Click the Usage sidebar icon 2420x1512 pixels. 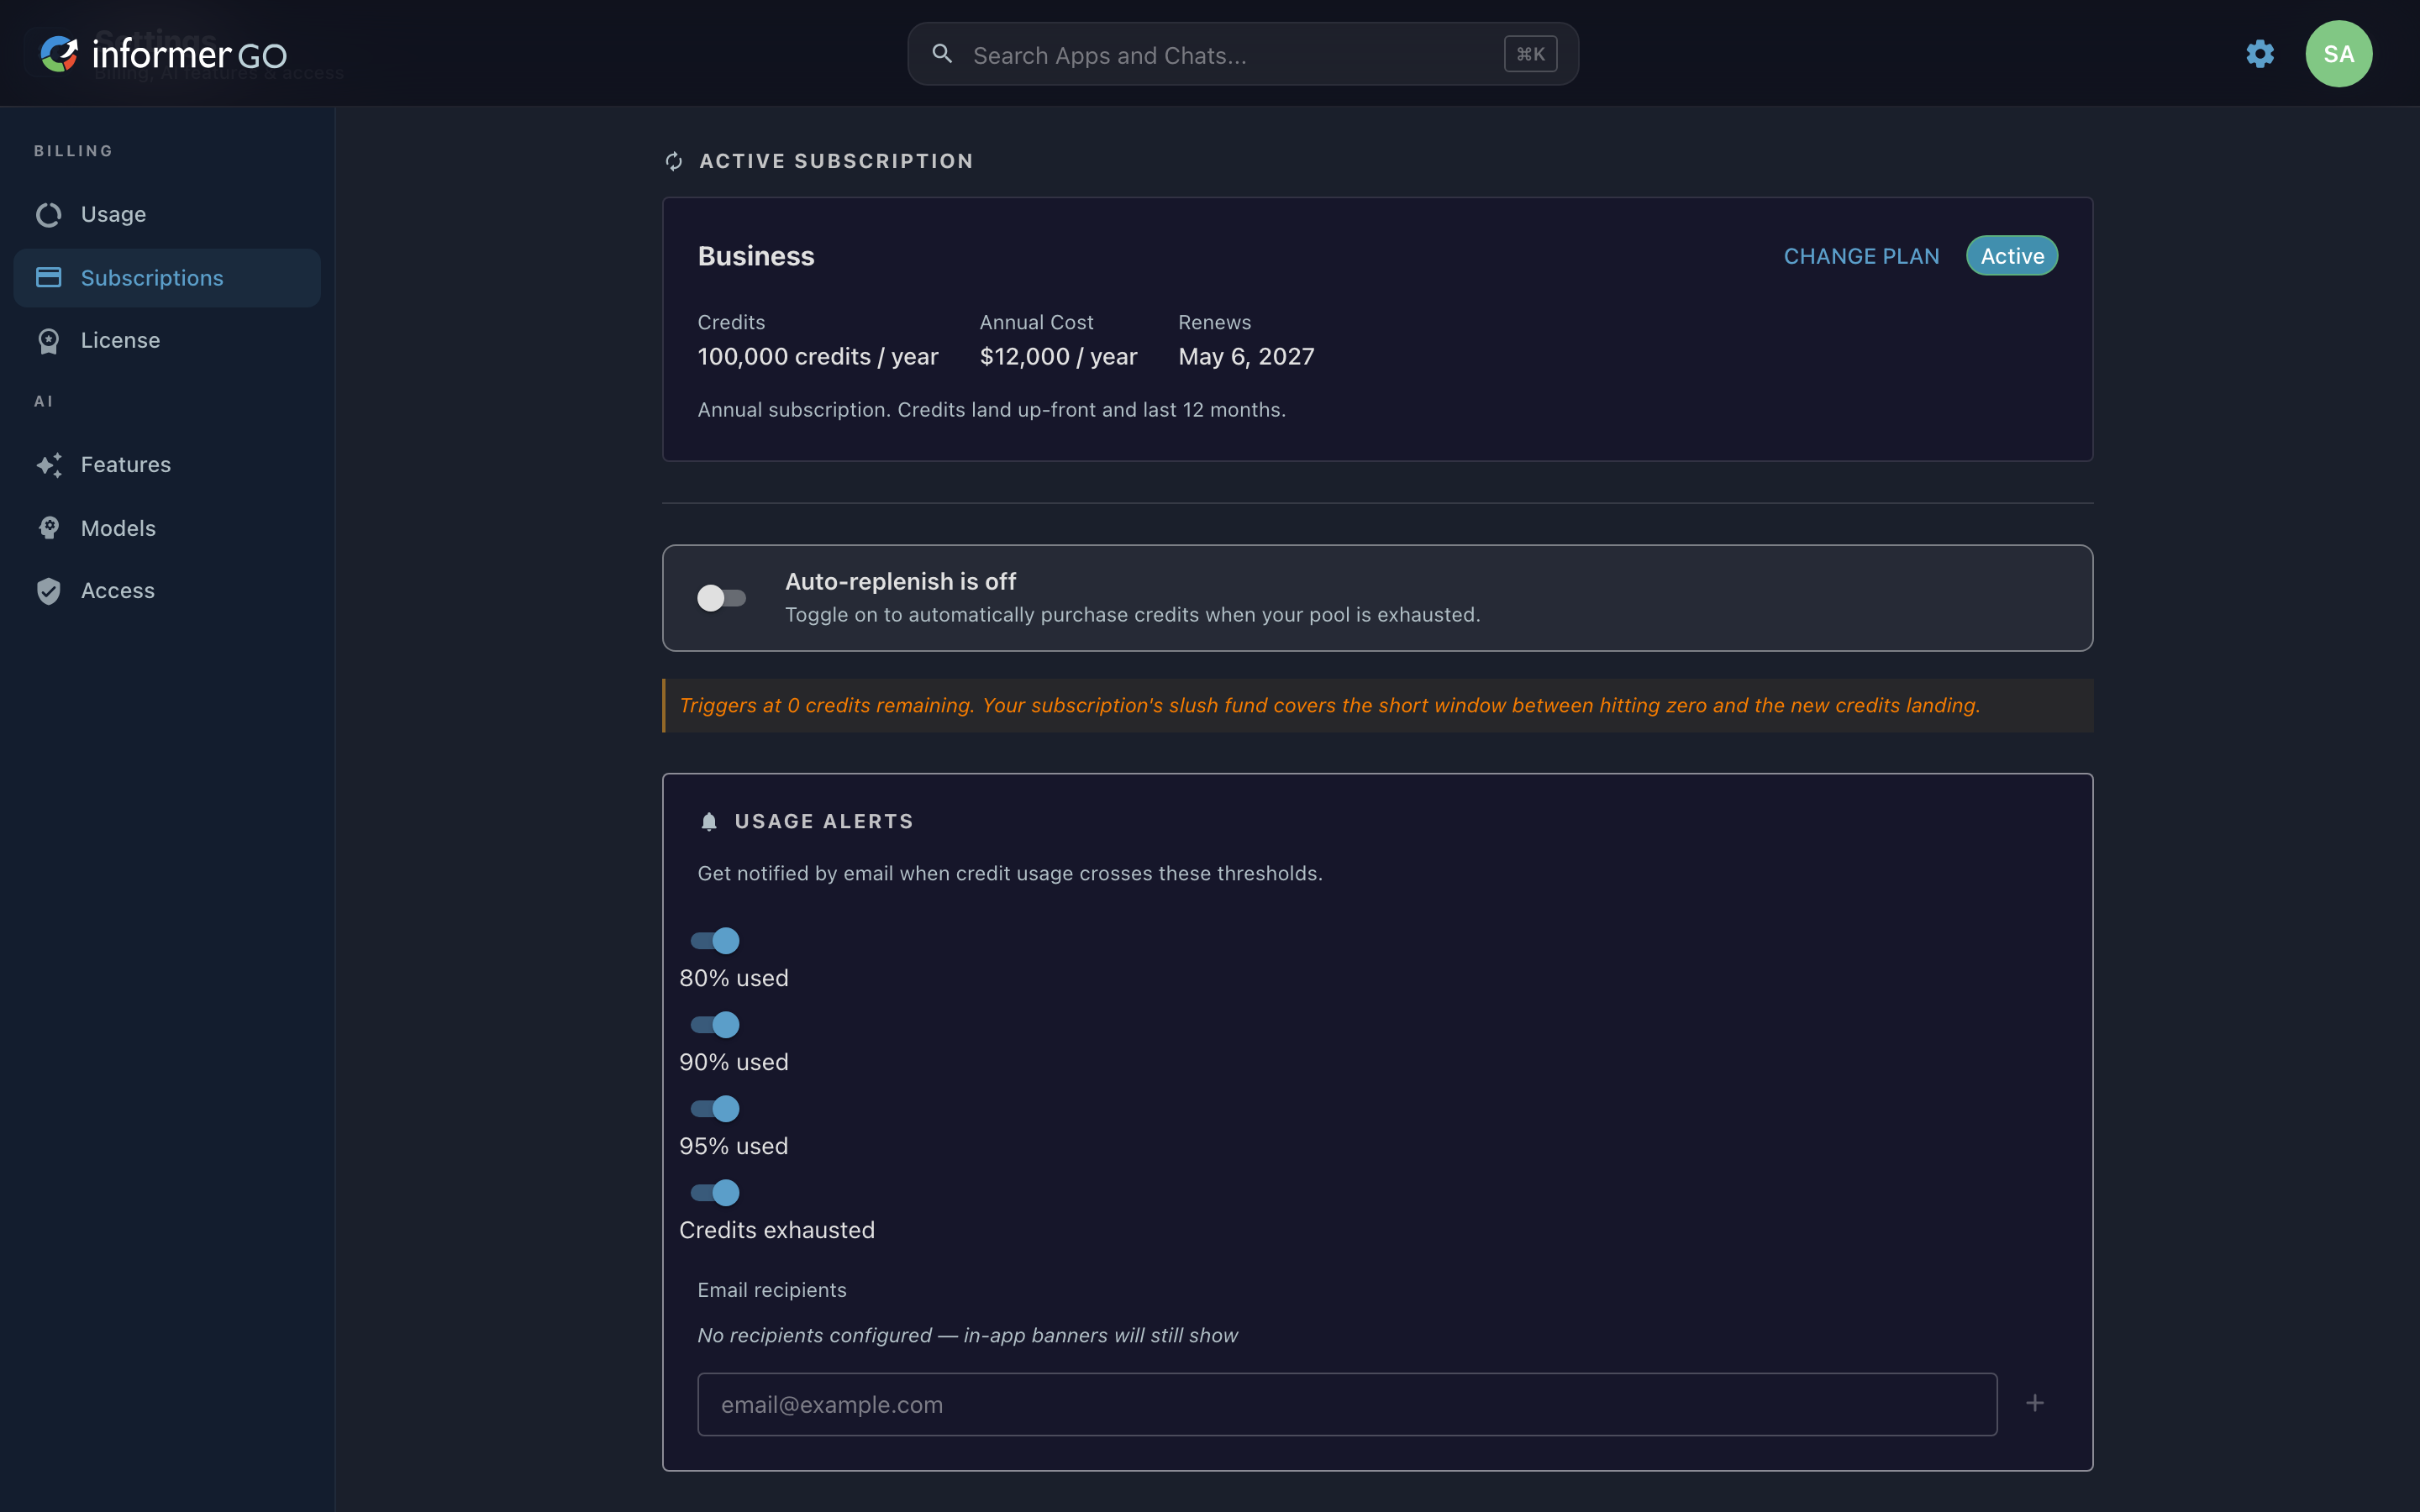(x=49, y=215)
